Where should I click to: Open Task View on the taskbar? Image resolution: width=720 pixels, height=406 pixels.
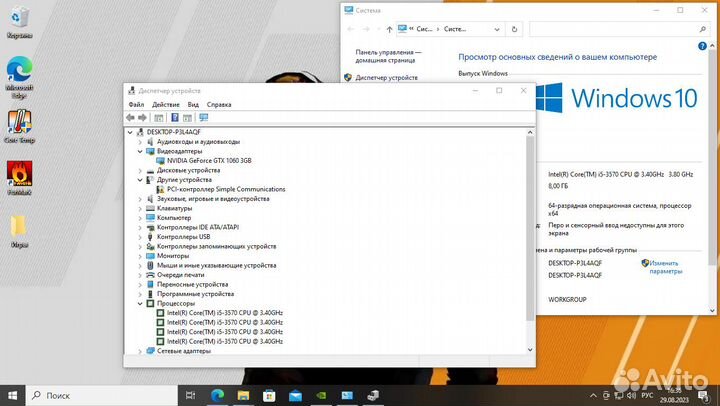pyautogui.click(x=190, y=395)
